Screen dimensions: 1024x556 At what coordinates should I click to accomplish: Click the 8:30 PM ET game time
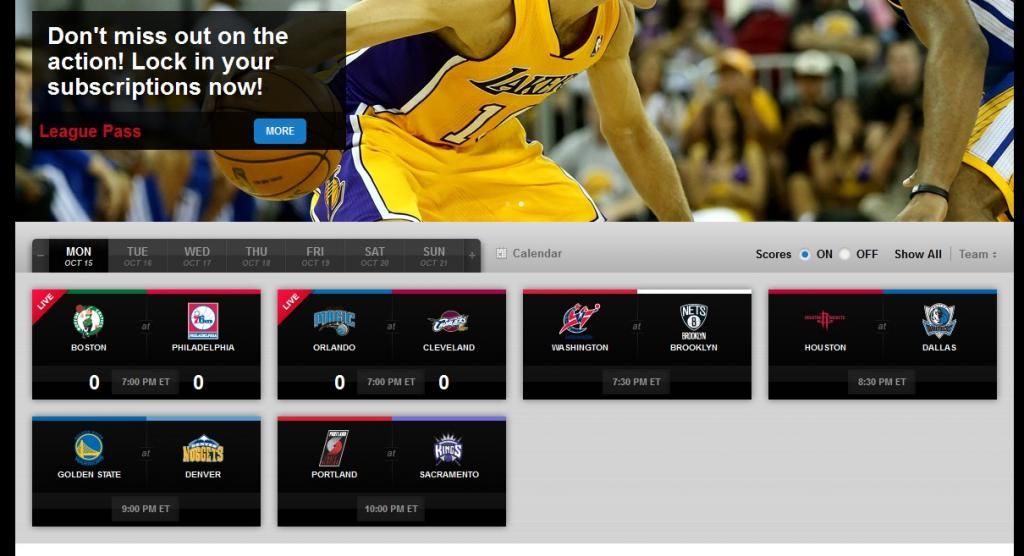pos(882,382)
